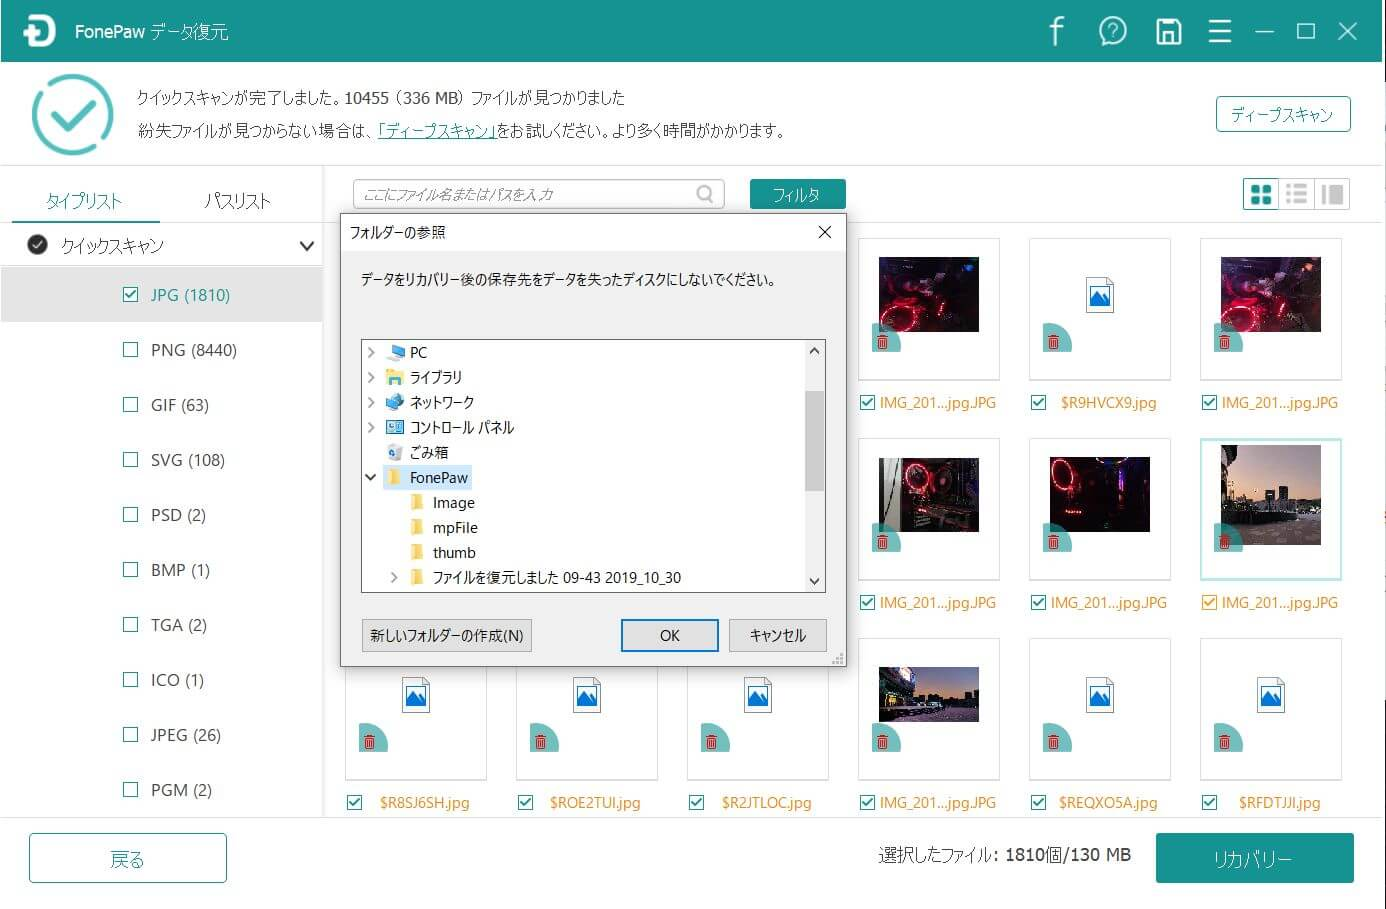Image resolution: width=1386 pixels, height=909 pixels.
Task: Click the $RFDTJJI.jpg image placeholder icon
Action: (1271, 695)
